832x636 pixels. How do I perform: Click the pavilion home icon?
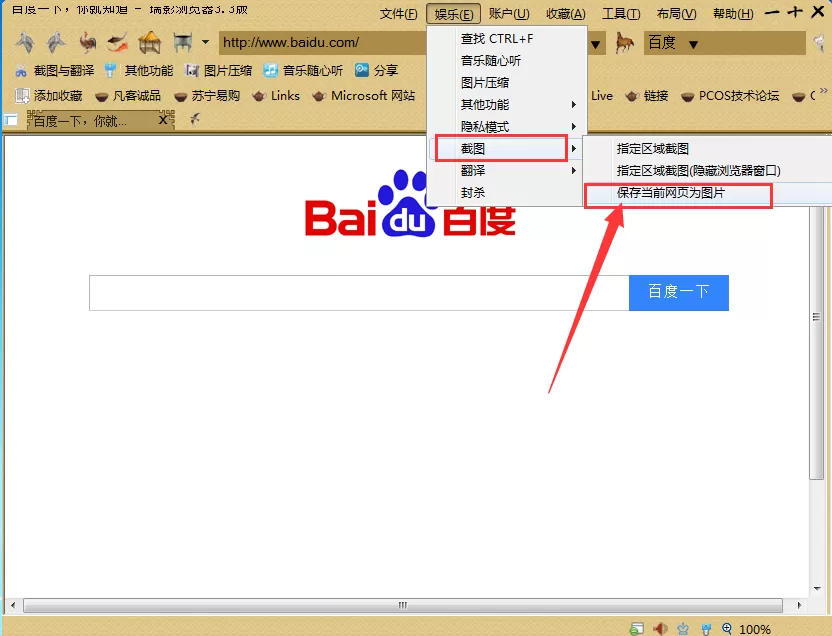(150, 42)
